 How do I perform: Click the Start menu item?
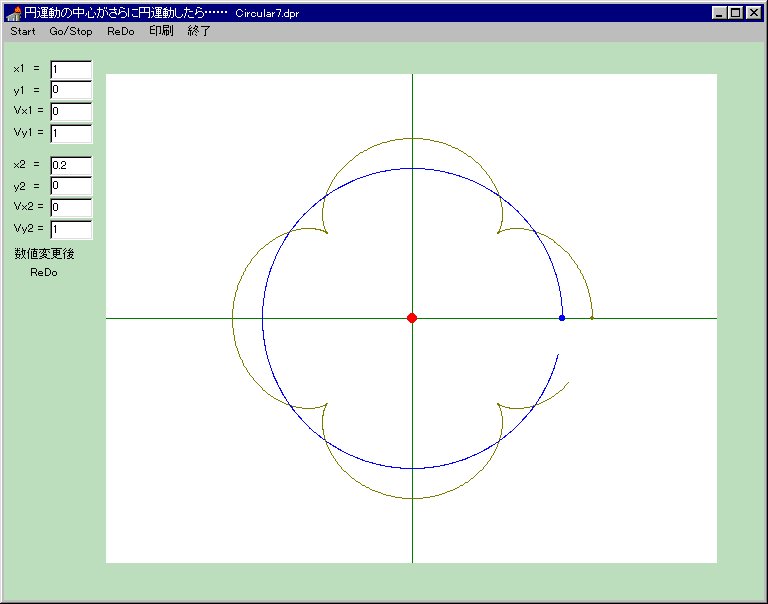(23, 31)
